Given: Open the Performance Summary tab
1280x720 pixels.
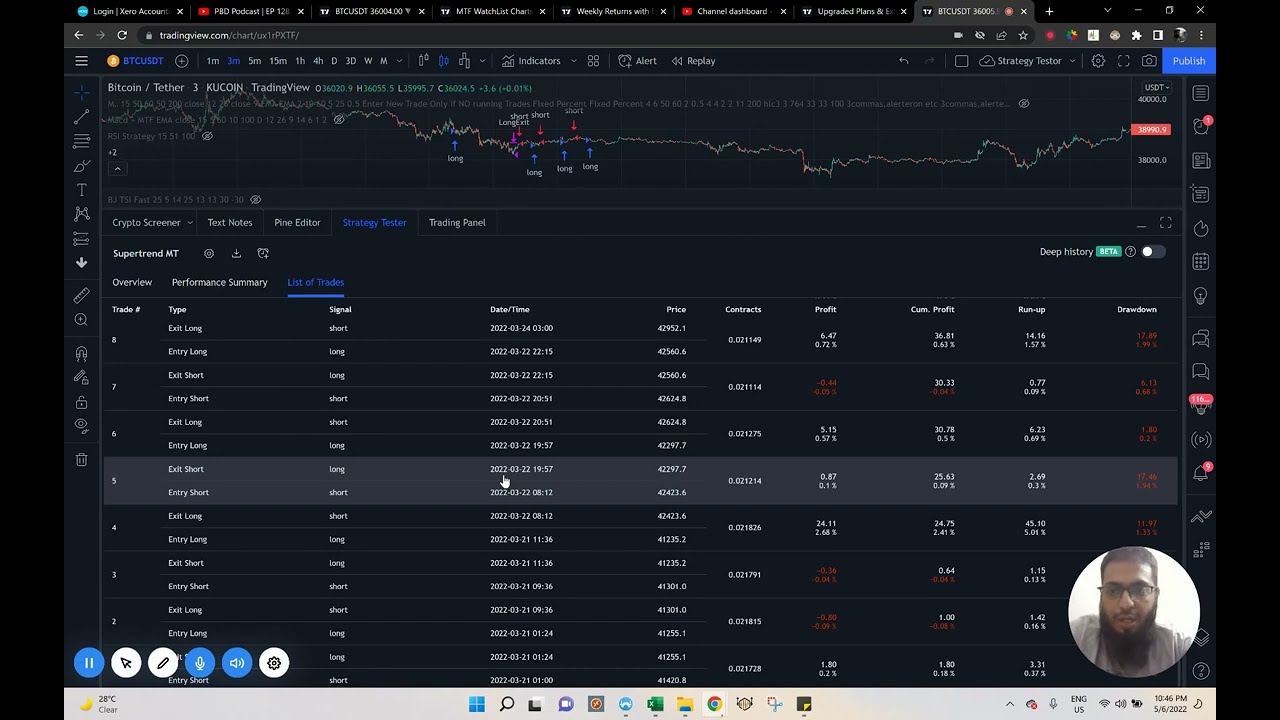Looking at the screenshot, I should [219, 283].
